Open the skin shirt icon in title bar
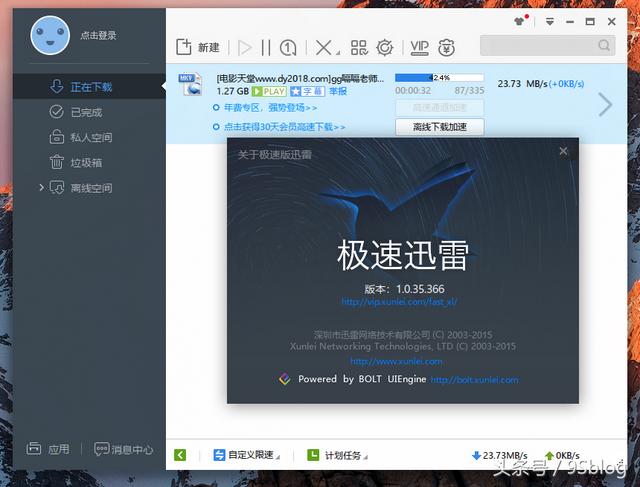 tap(519, 21)
